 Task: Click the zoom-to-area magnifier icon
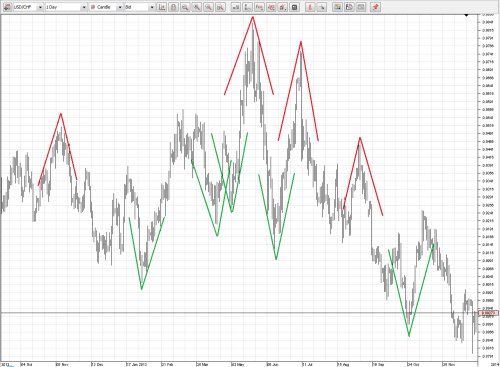click(x=220, y=7)
